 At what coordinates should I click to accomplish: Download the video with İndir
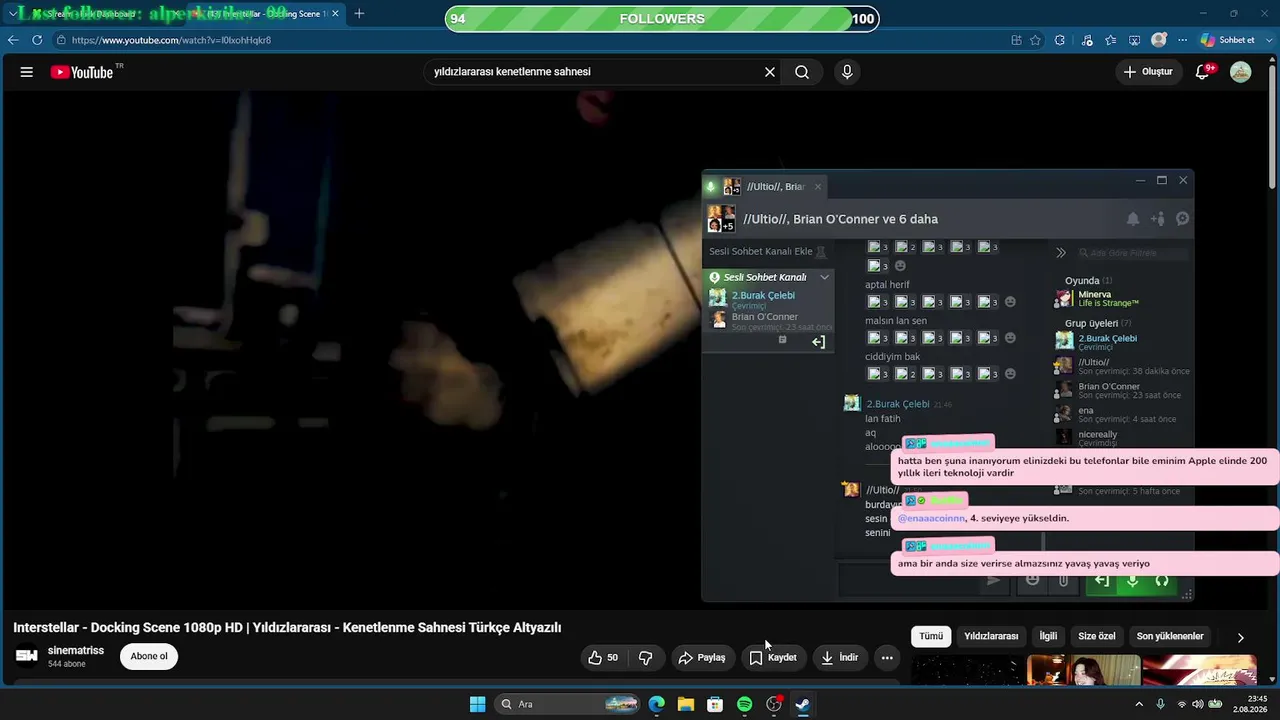pos(840,657)
